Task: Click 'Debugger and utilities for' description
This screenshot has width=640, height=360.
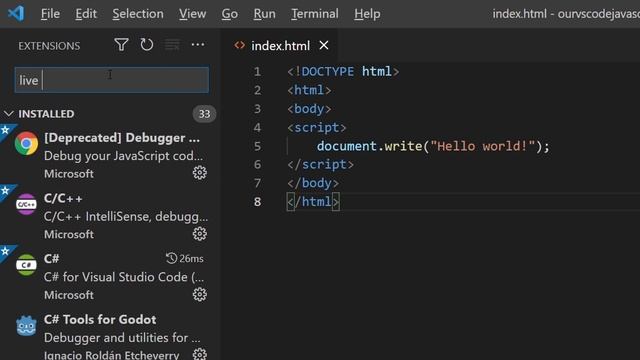Action: point(122,338)
